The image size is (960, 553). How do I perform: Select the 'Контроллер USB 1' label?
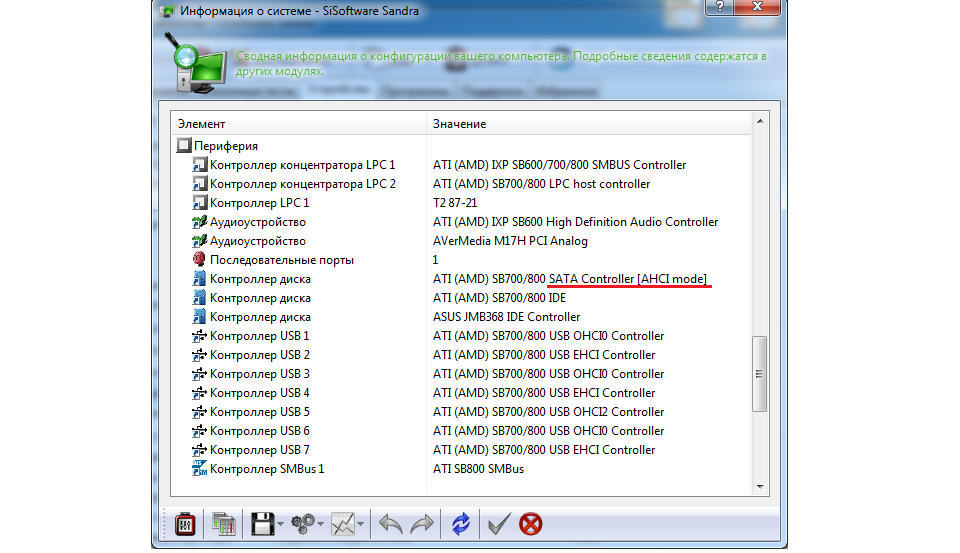260,336
